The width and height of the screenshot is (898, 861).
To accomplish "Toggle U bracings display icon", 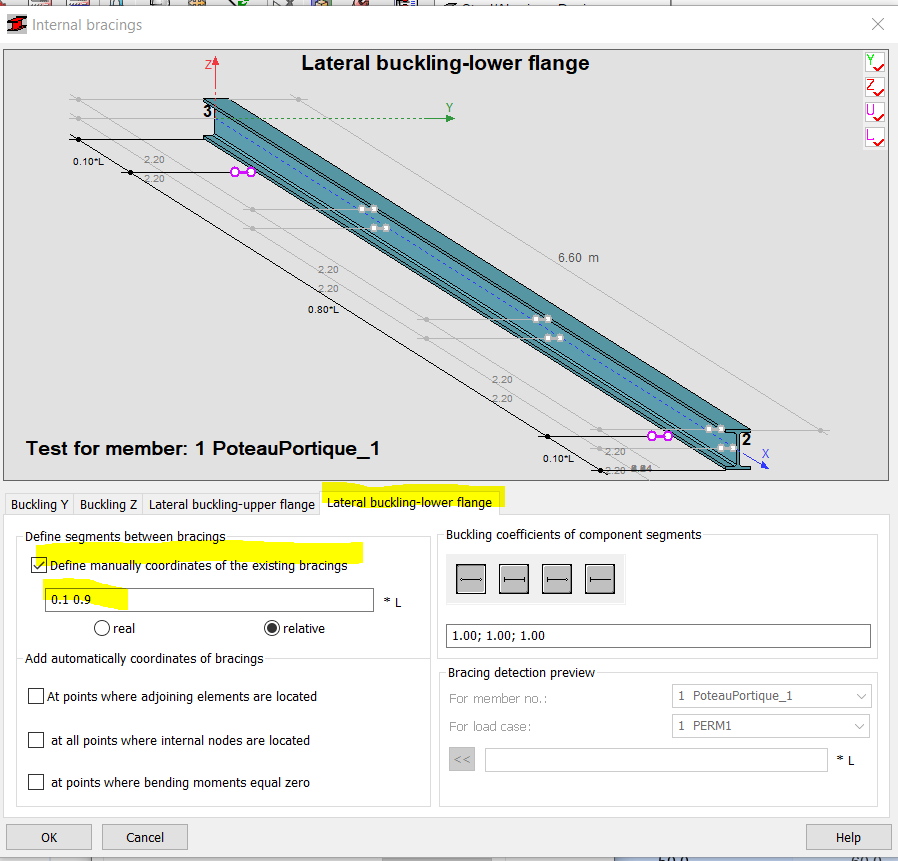I will pos(874,112).
